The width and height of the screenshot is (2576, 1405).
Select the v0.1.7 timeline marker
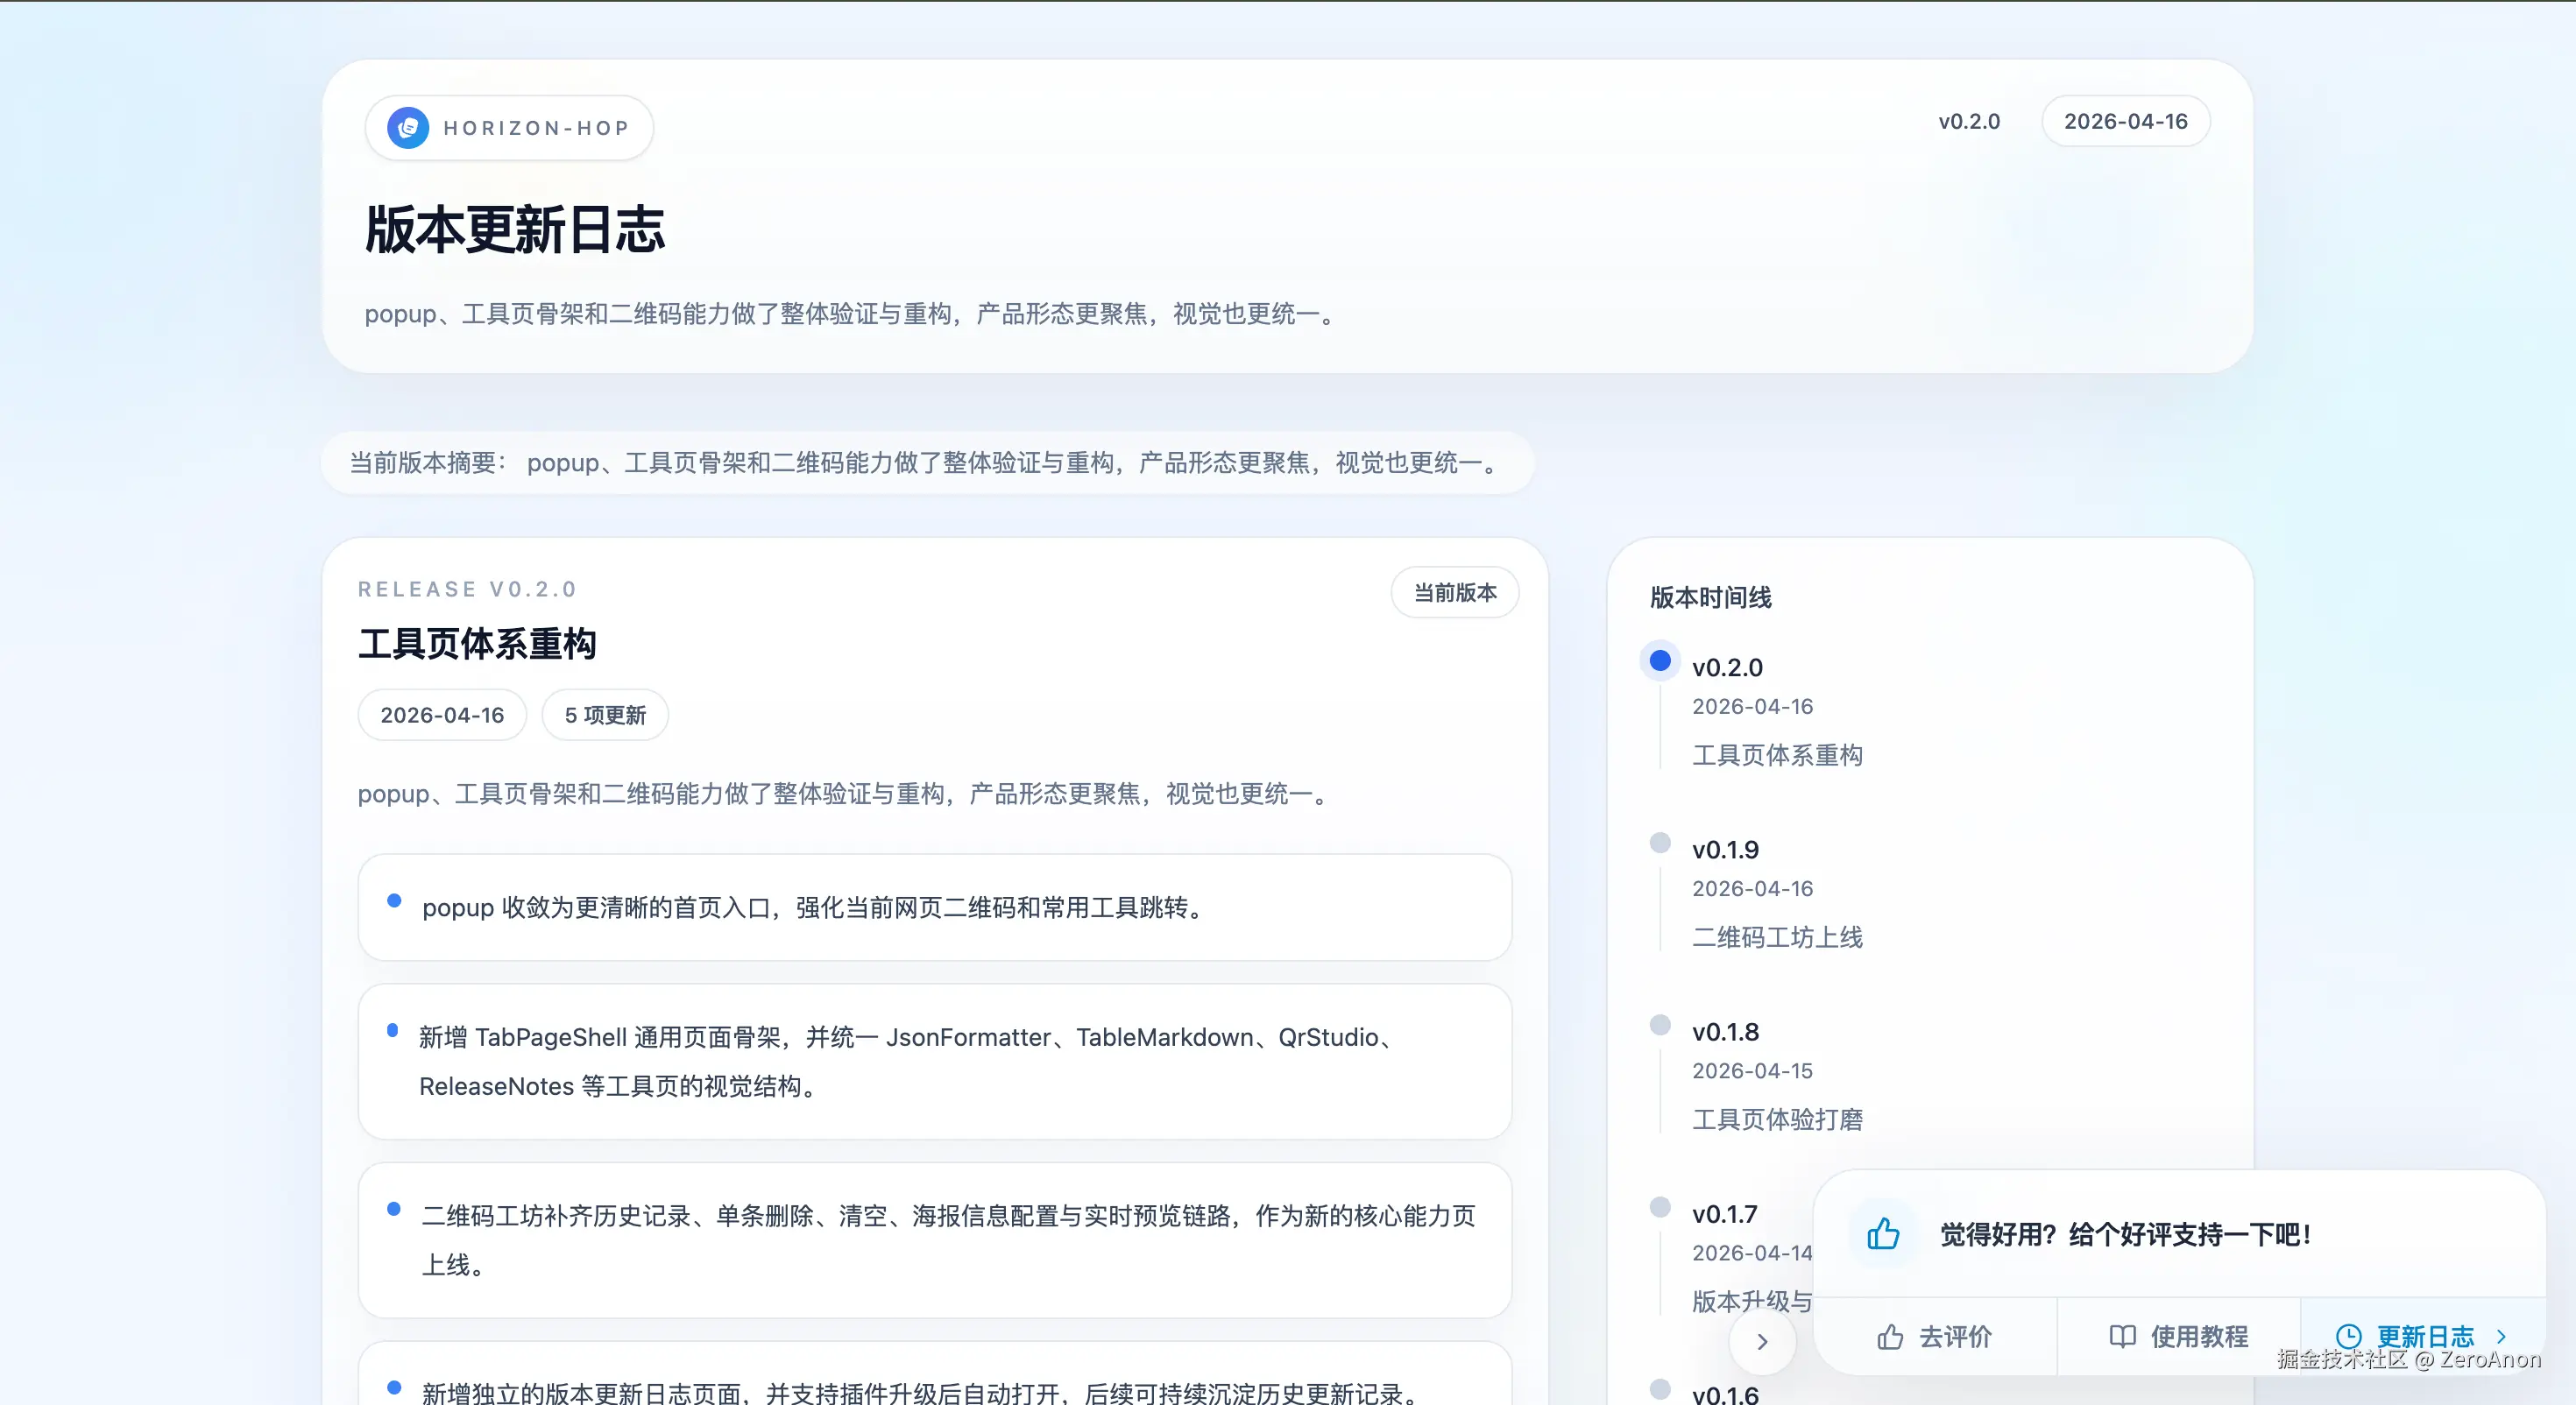(1660, 1207)
